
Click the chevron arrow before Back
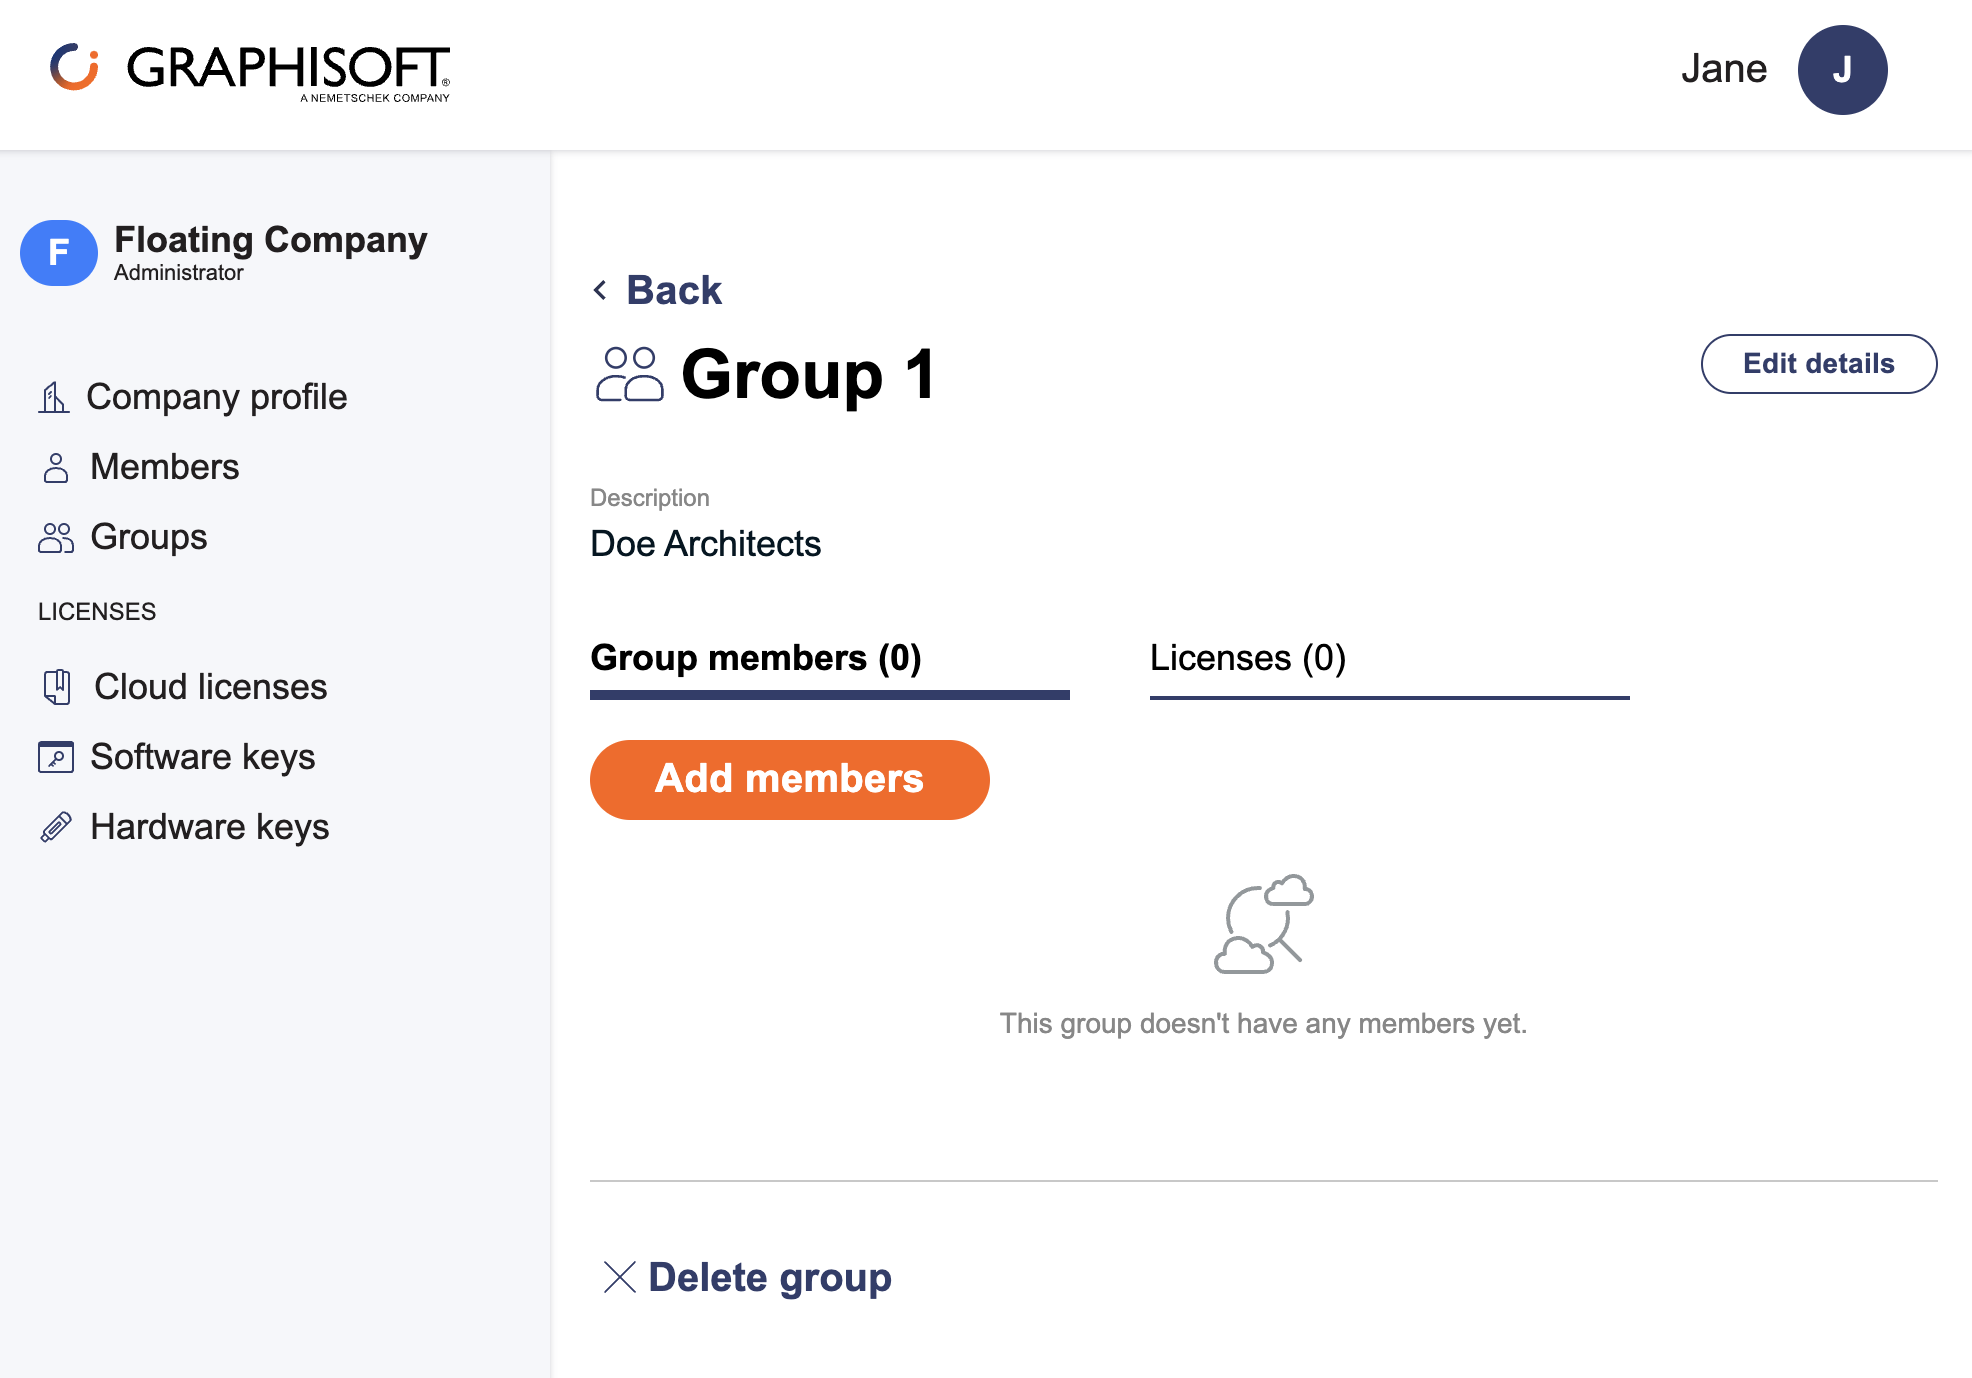click(x=599, y=289)
